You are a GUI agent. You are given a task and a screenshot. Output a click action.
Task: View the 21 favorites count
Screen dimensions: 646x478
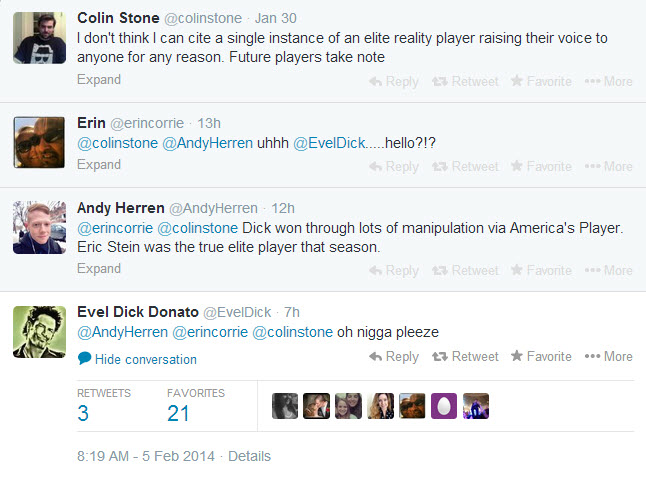pos(178,413)
